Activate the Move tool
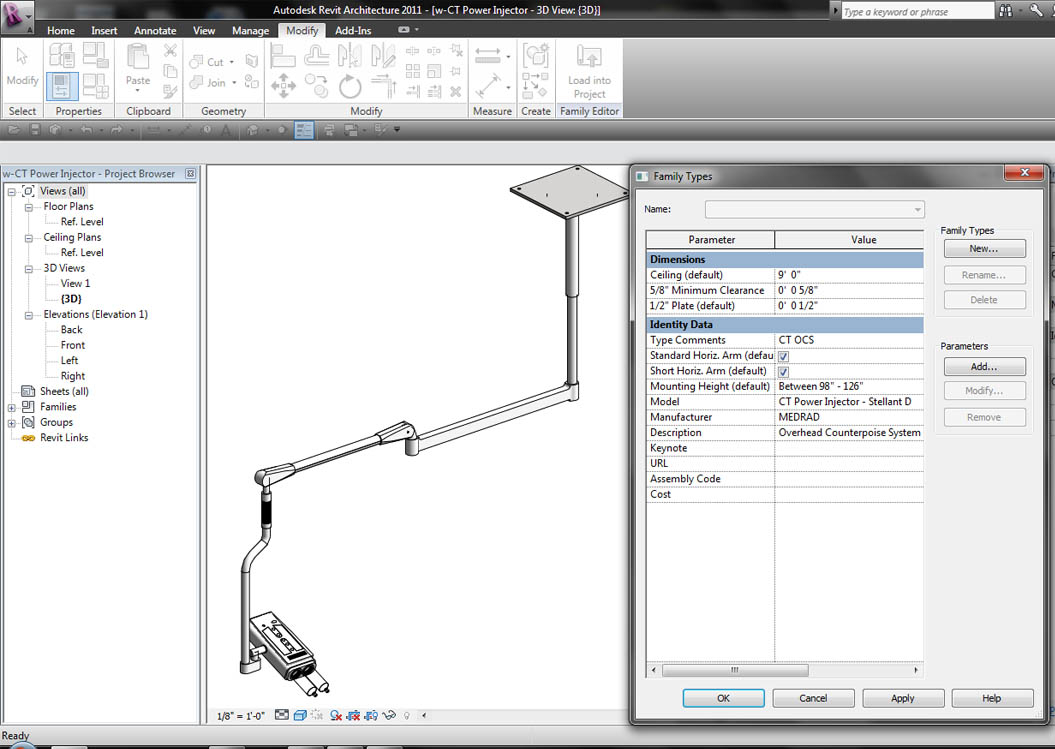This screenshot has width=1055, height=749. 283,85
